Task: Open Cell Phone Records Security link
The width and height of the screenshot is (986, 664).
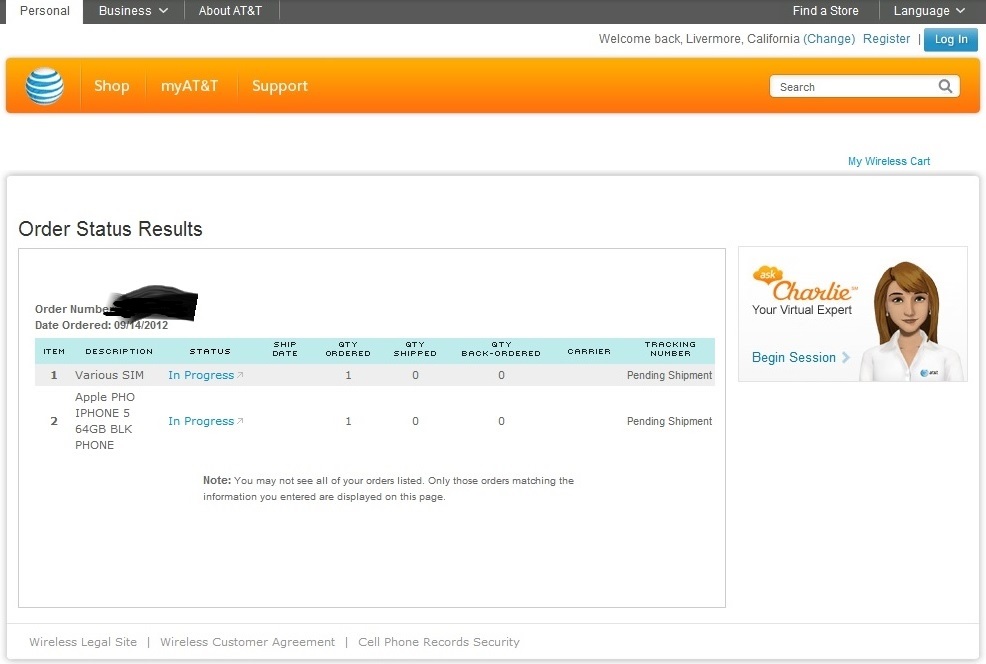Action: (x=439, y=642)
